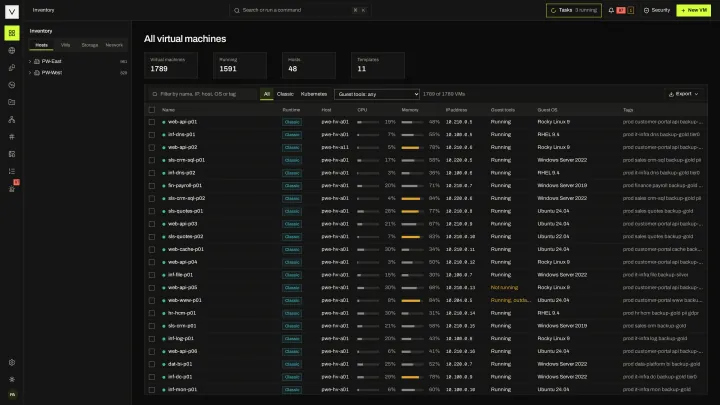
Task: Click the V logo in the corner
Action: 12,11
